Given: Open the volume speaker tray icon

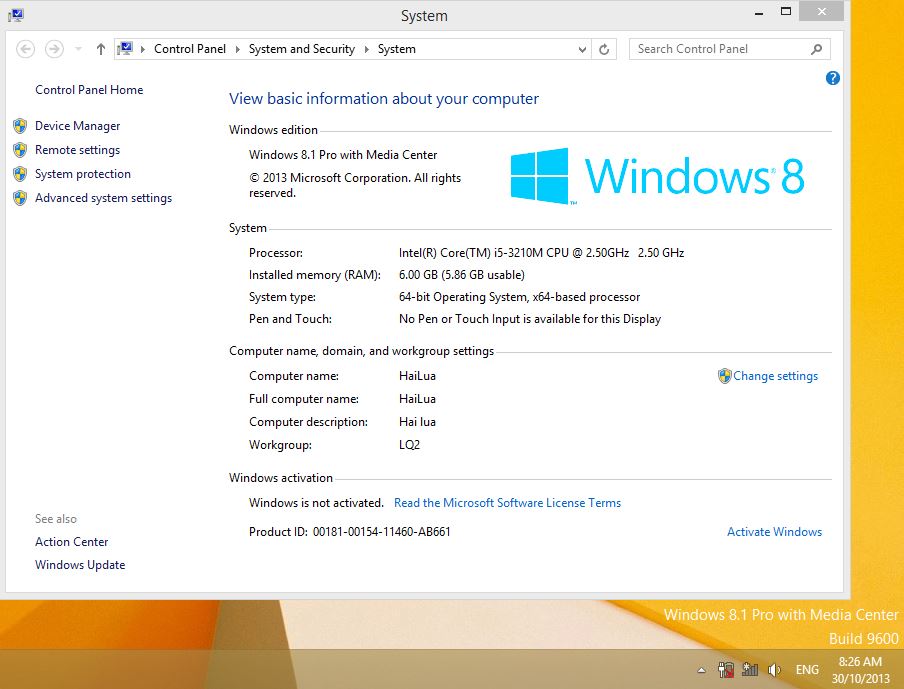Looking at the screenshot, I should tap(774, 670).
